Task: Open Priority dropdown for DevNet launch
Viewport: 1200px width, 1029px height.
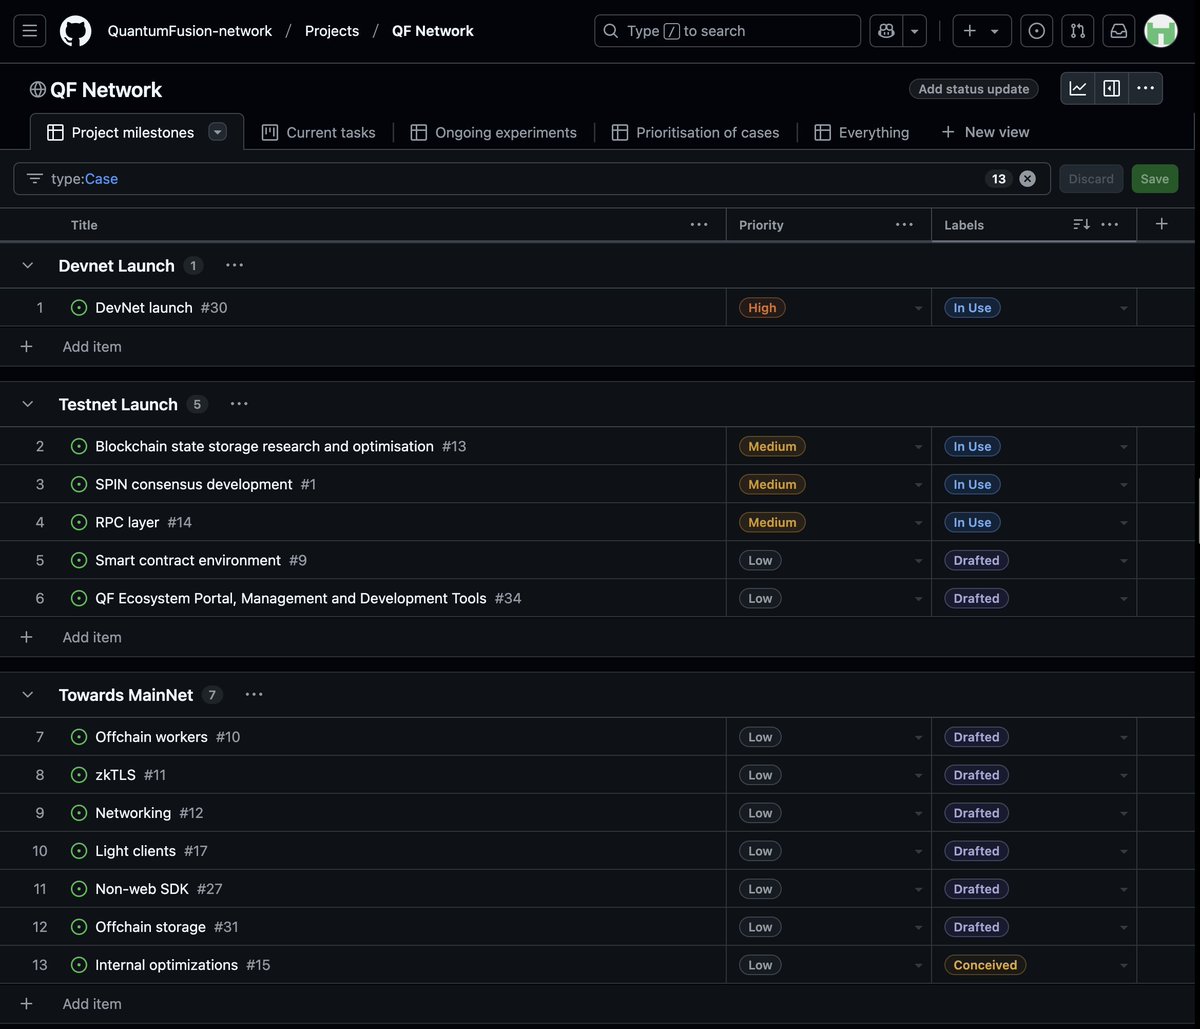Action: [918, 308]
